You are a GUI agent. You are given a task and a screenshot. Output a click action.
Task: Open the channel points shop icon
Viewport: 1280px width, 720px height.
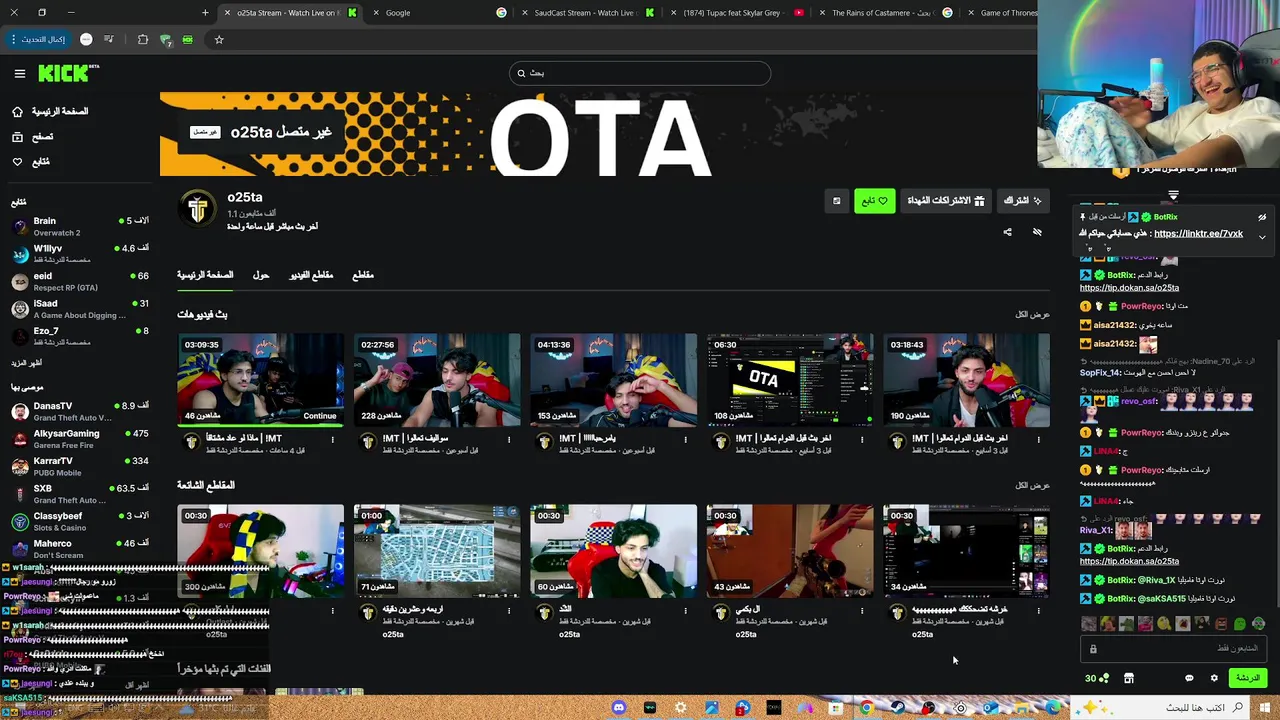coord(1129,678)
